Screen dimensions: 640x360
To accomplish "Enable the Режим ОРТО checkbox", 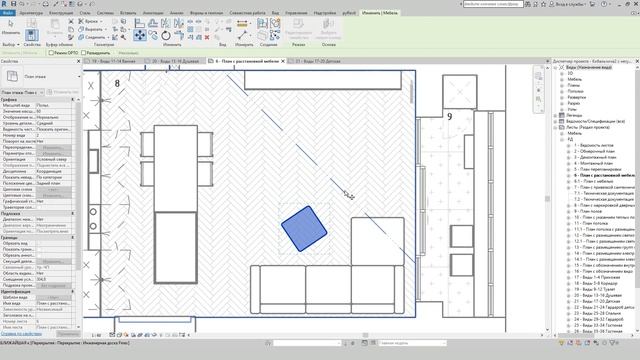I will pyautogui.click(x=51, y=53).
